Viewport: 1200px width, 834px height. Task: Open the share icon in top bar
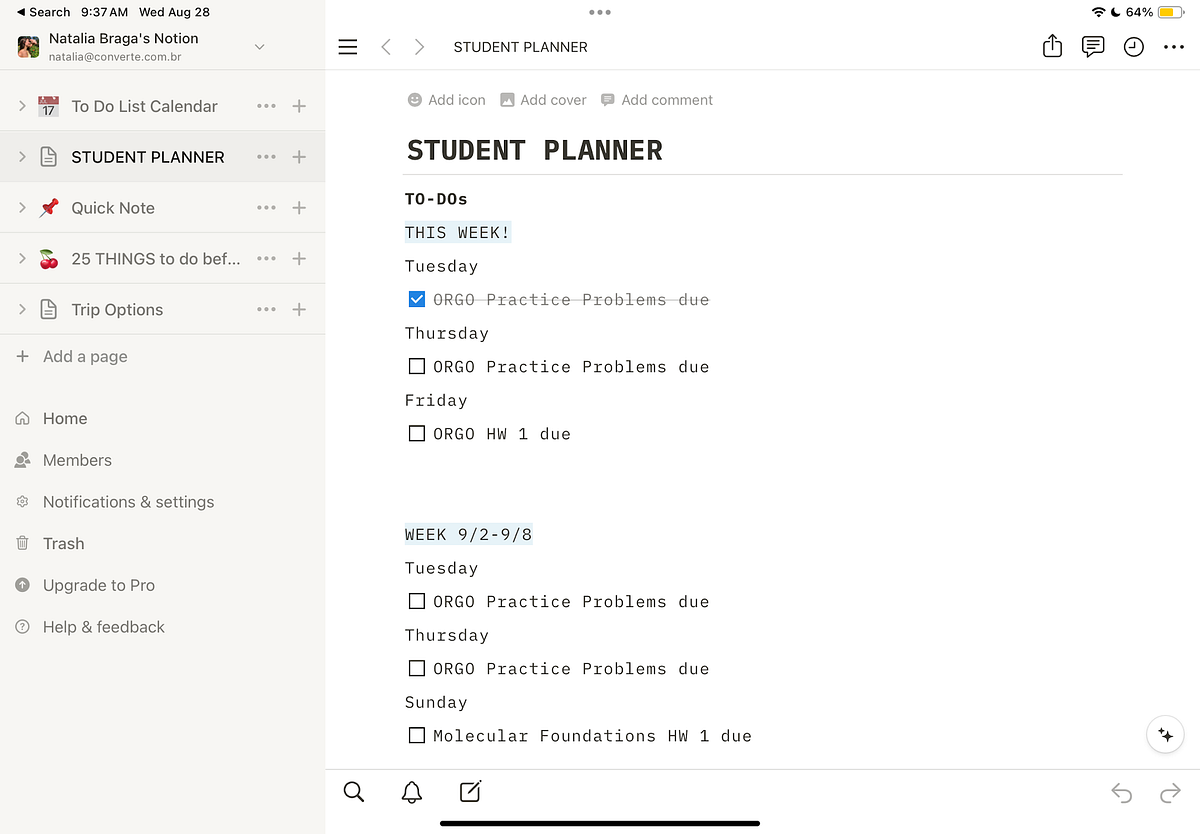1052,47
